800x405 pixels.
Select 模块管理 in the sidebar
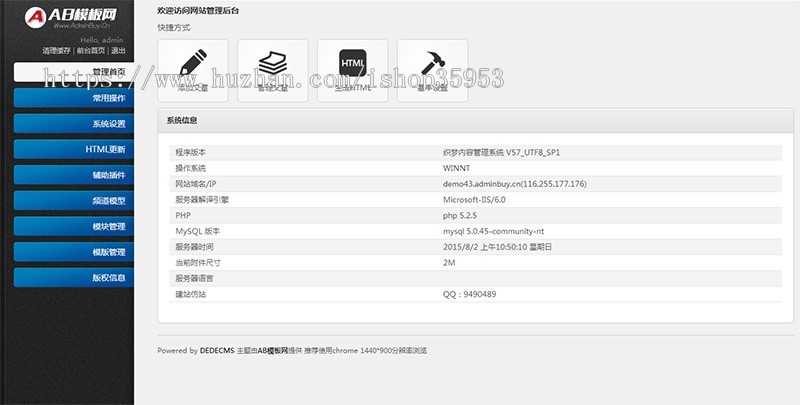(74, 226)
